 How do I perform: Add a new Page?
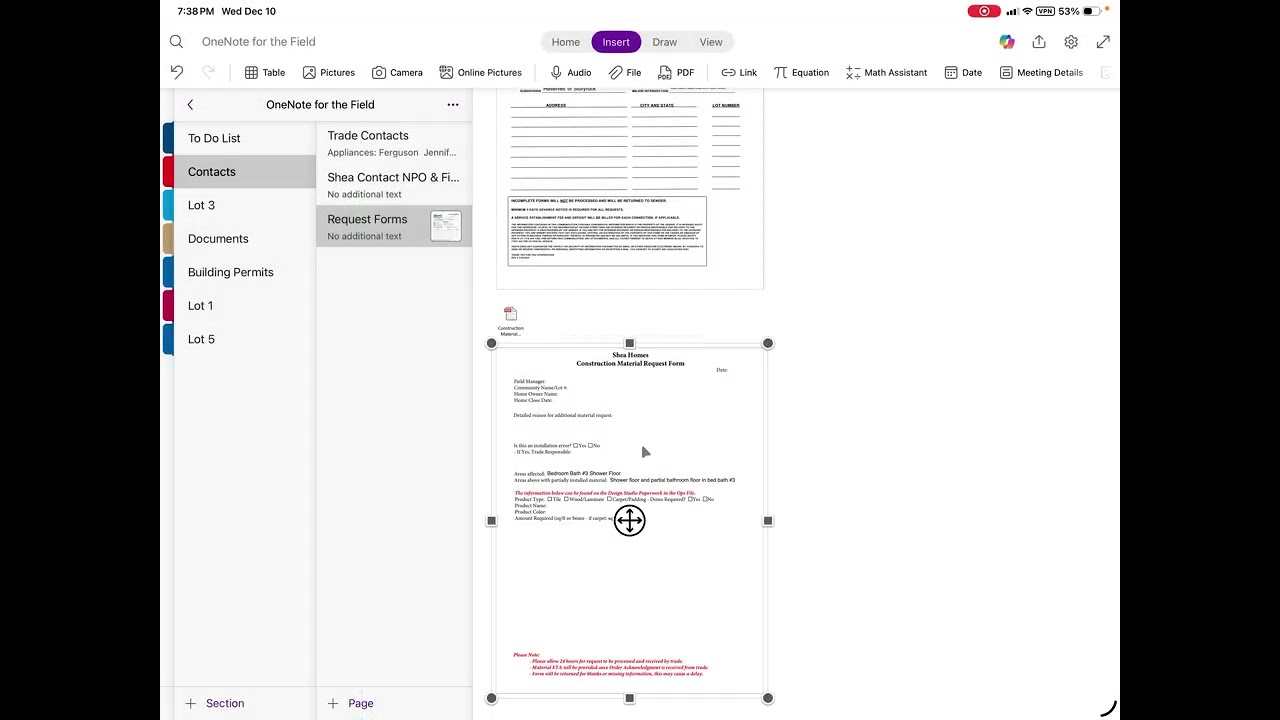click(x=350, y=703)
